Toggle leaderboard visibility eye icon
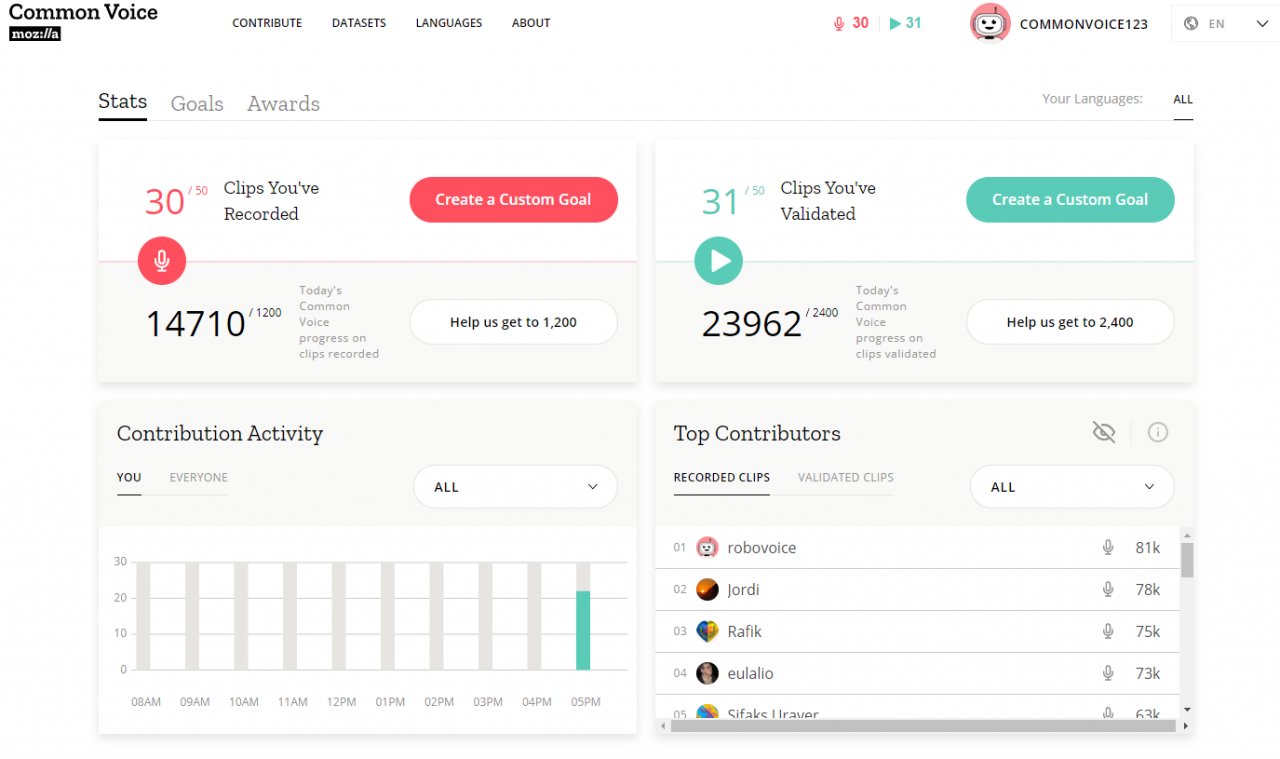 pyautogui.click(x=1104, y=432)
